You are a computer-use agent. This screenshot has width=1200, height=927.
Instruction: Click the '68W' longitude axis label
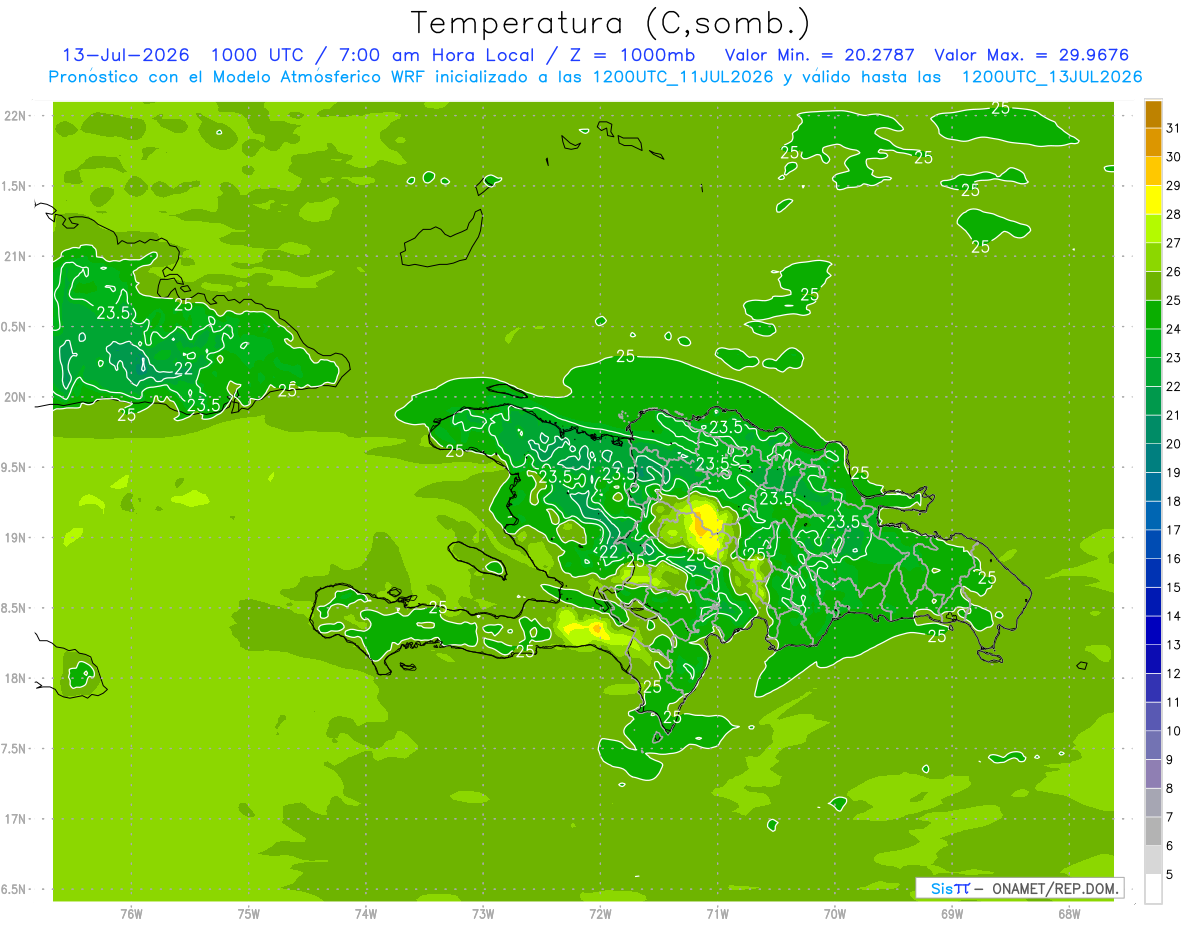(x=1069, y=913)
